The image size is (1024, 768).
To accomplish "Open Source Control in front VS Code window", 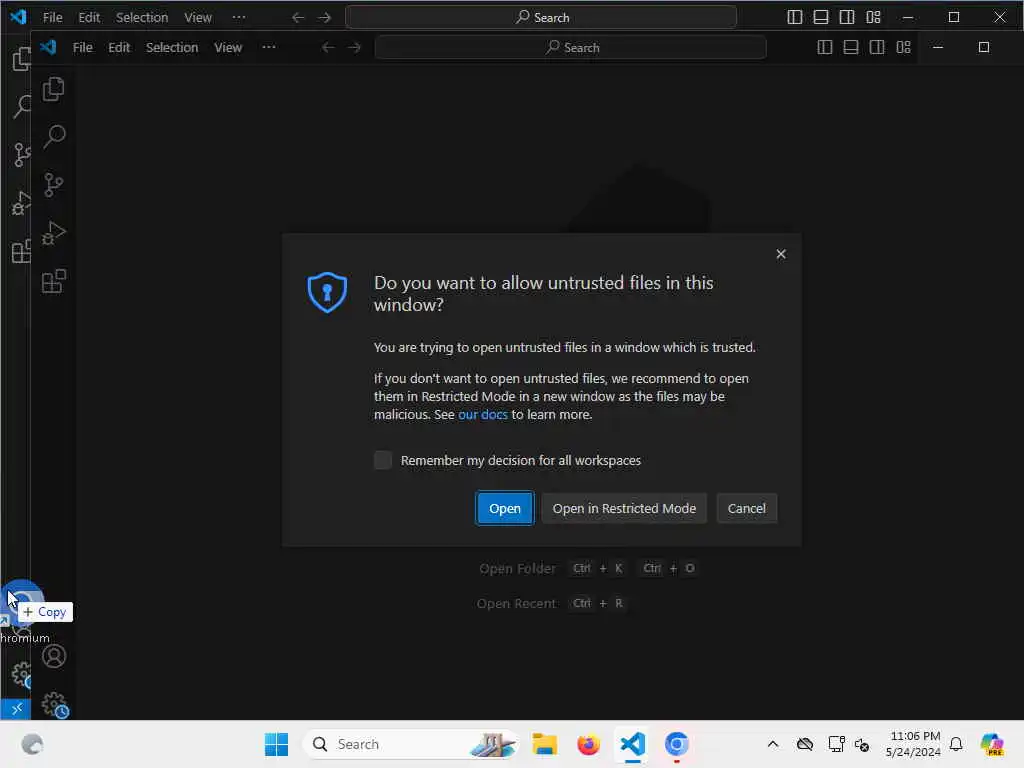I will pyautogui.click(x=54, y=185).
